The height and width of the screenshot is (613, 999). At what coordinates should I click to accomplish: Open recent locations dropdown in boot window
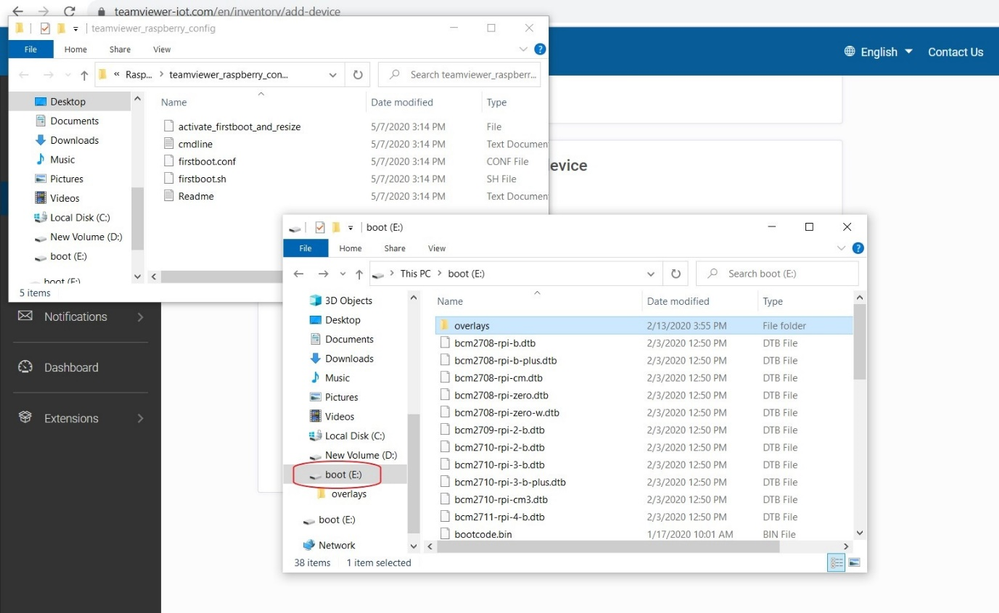(343, 274)
